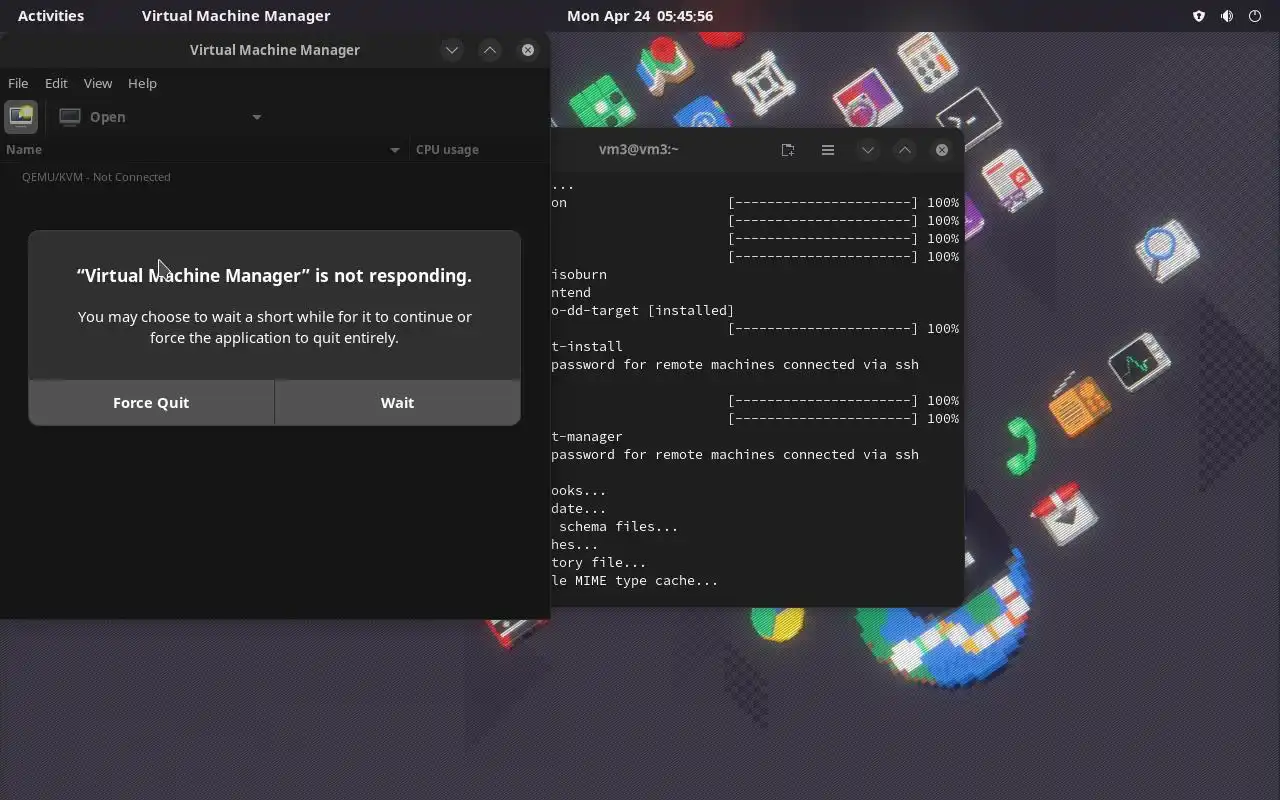Close the vm3@vm3 terminal window

tap(942, 150)
